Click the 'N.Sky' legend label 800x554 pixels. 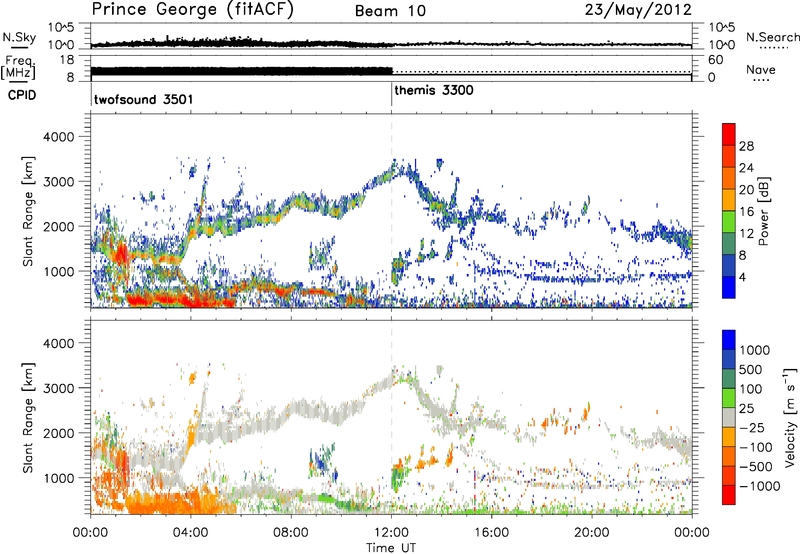tap(19, 37)
